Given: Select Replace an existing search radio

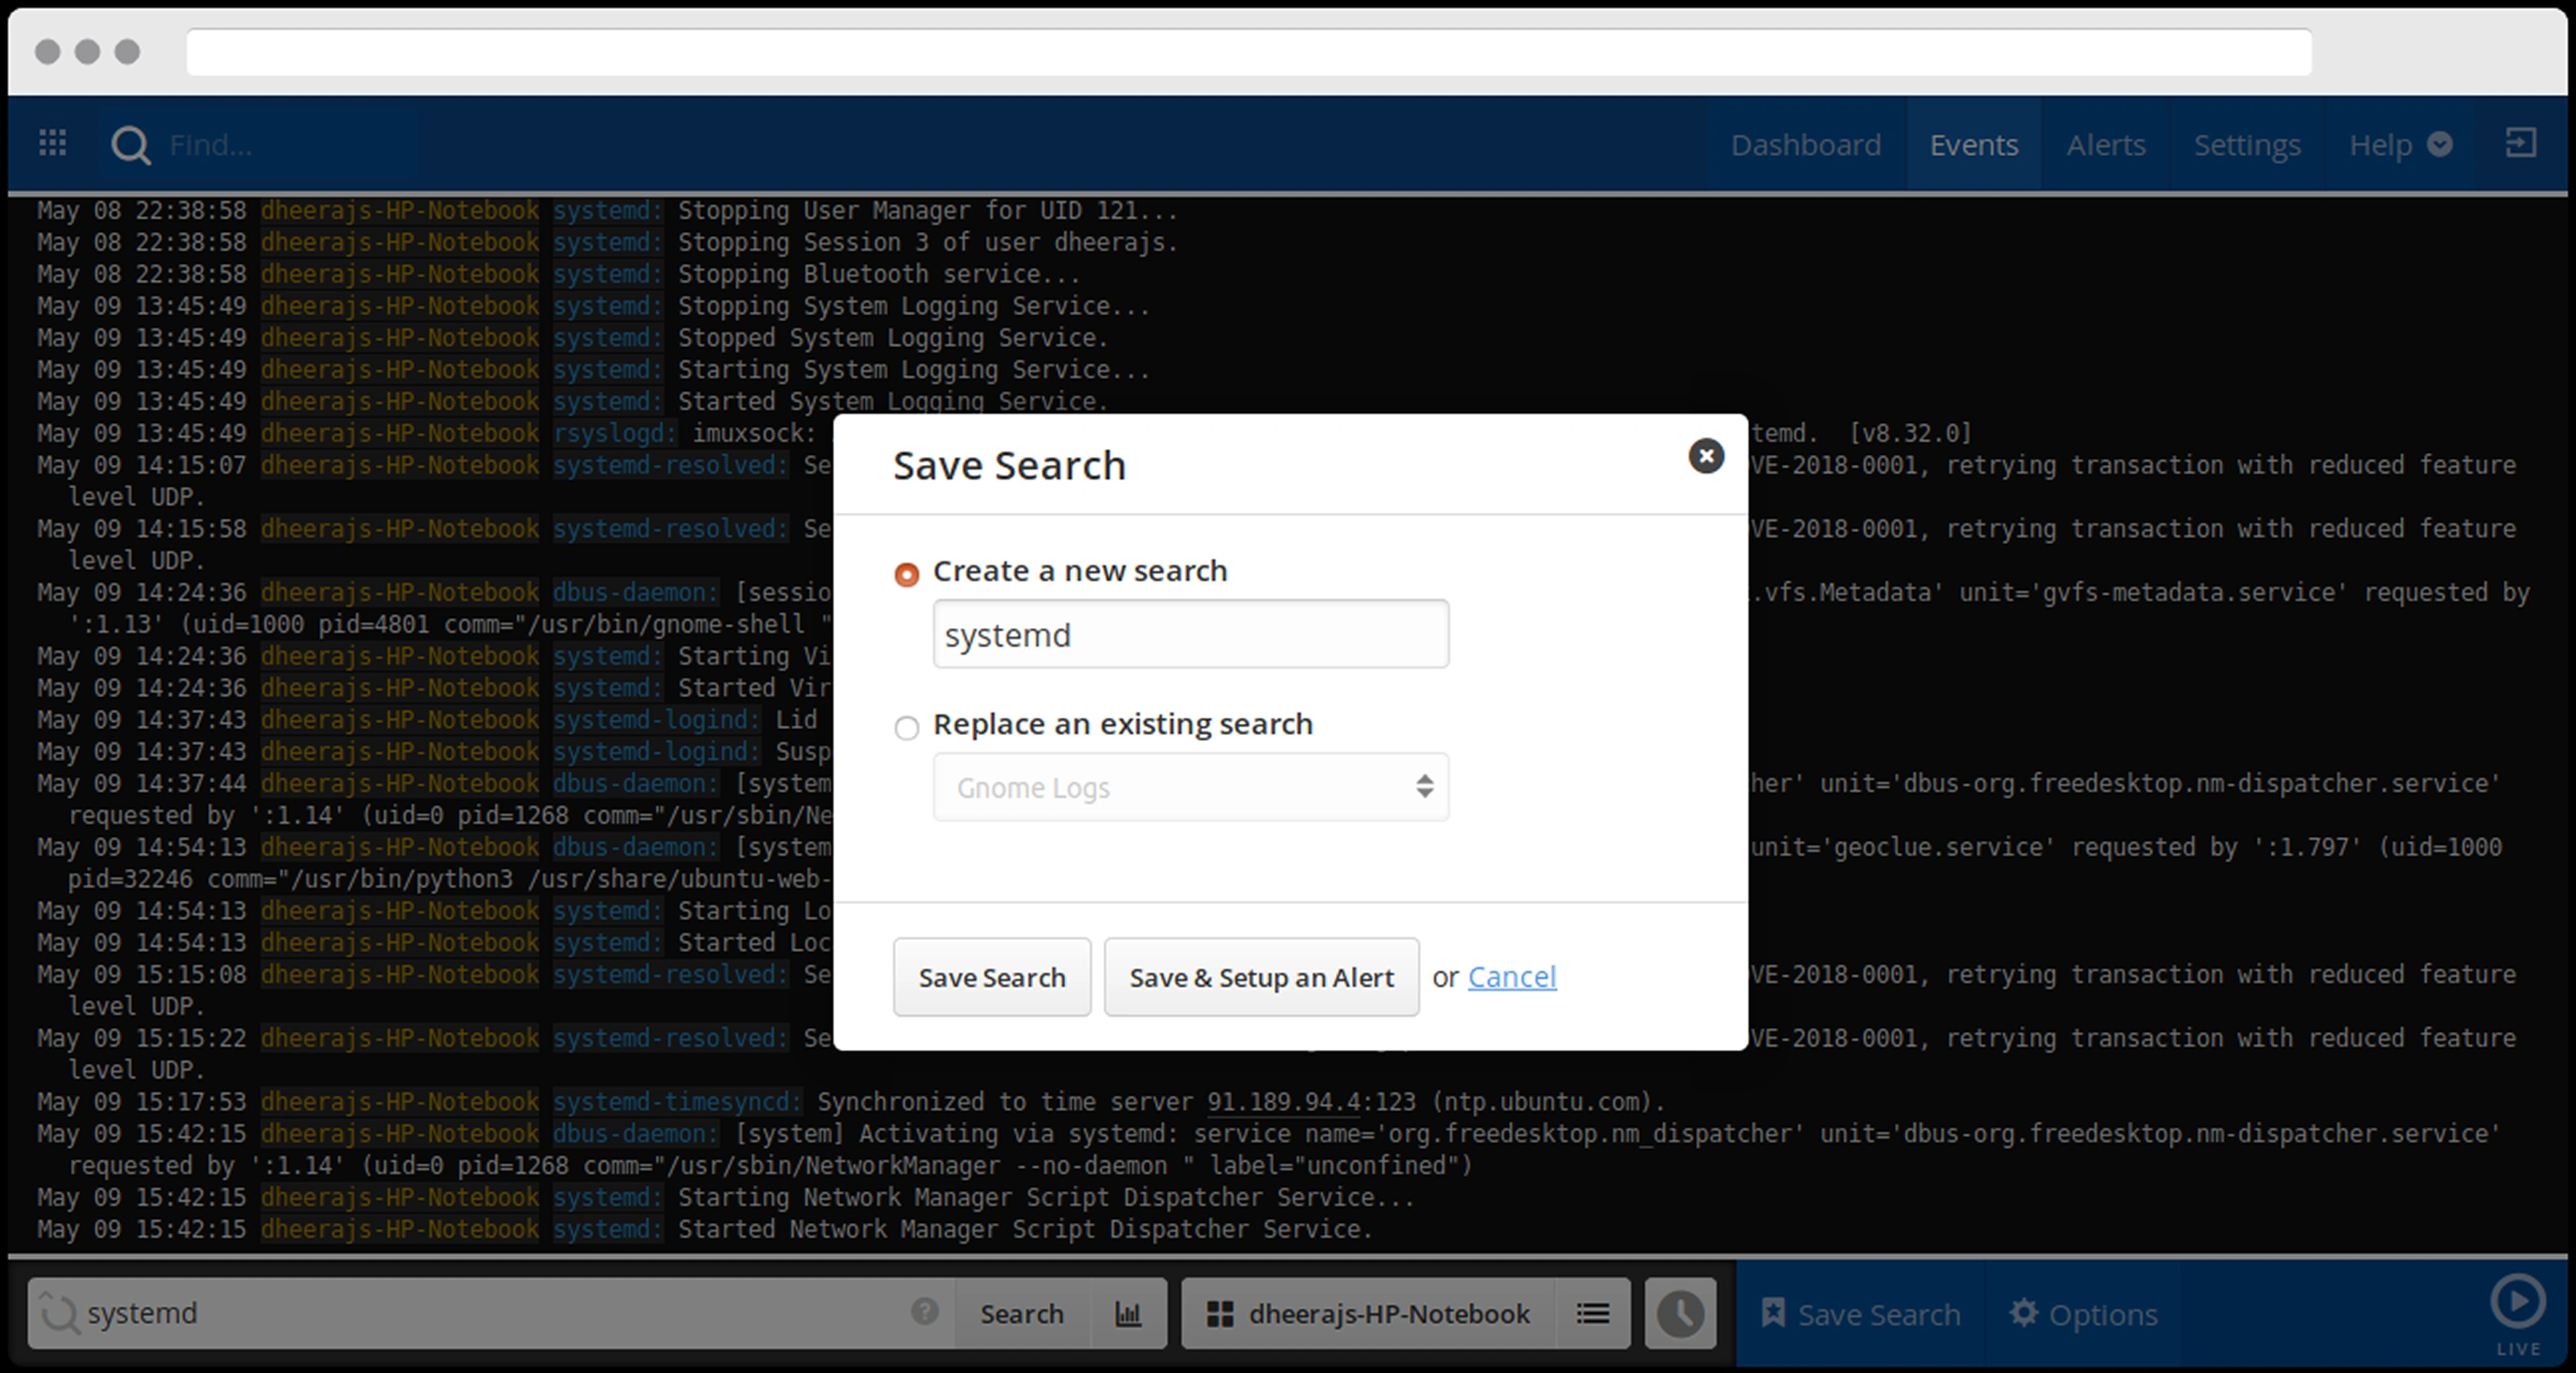Looking at the screenshot, I should point(906,728).
